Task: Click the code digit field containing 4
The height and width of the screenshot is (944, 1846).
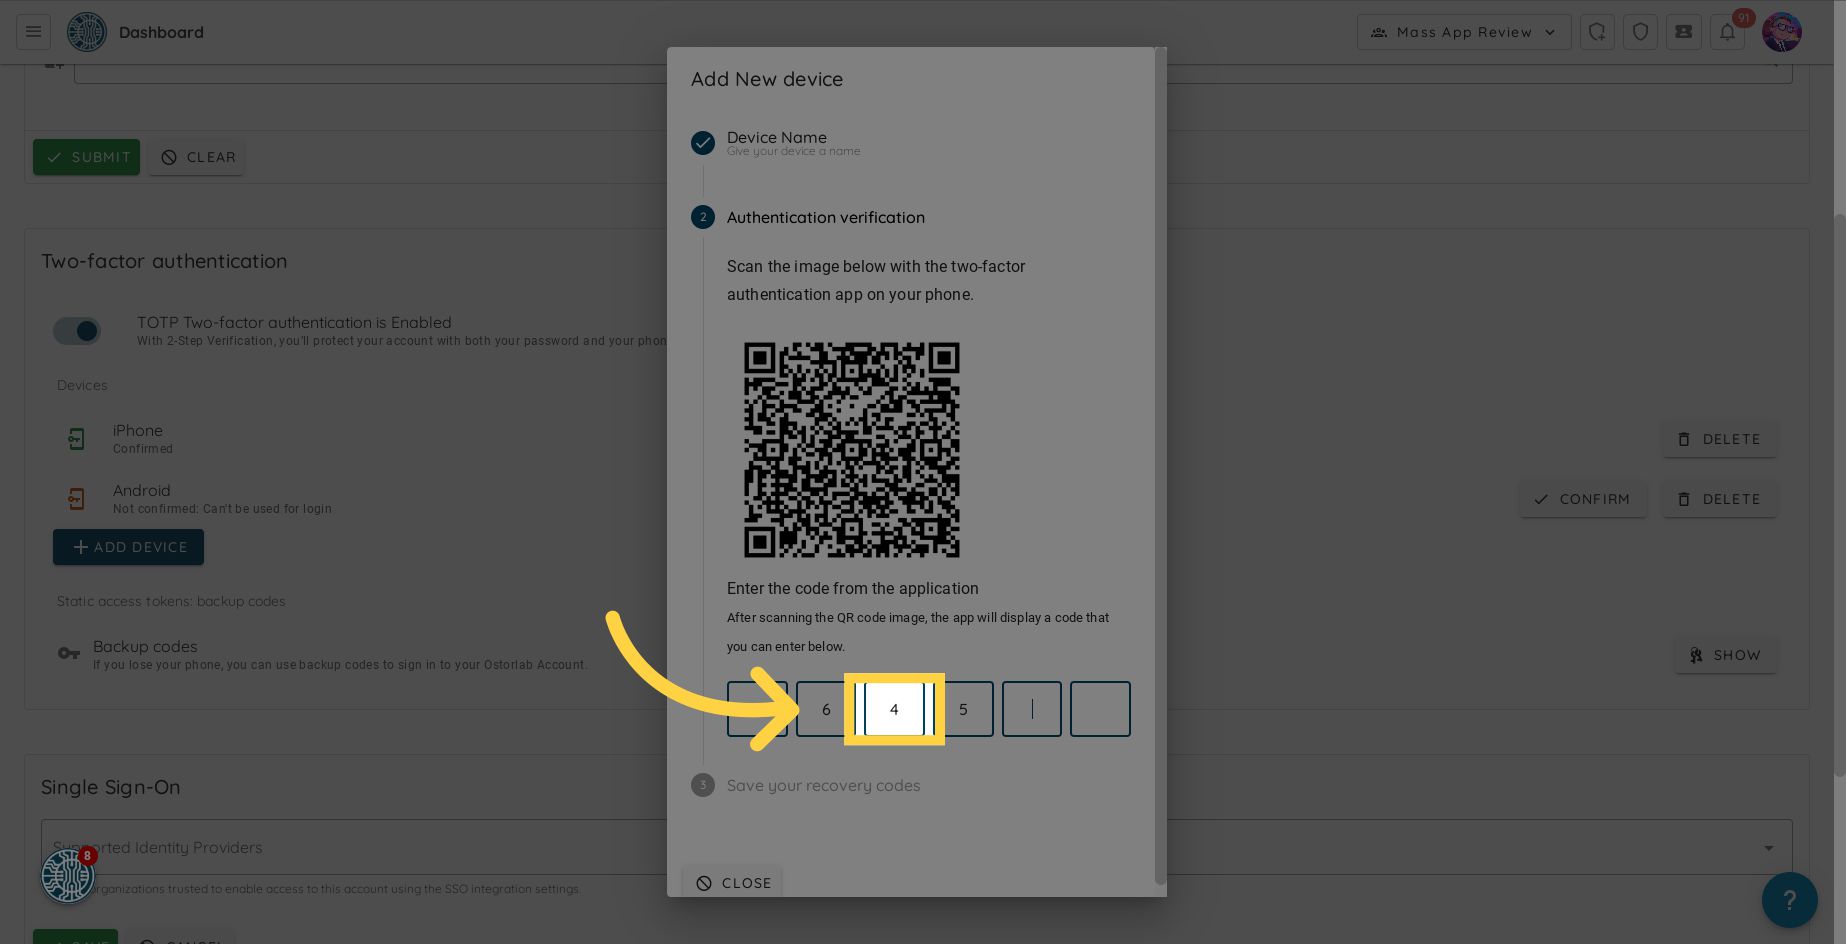Action: tap(894, 709)
